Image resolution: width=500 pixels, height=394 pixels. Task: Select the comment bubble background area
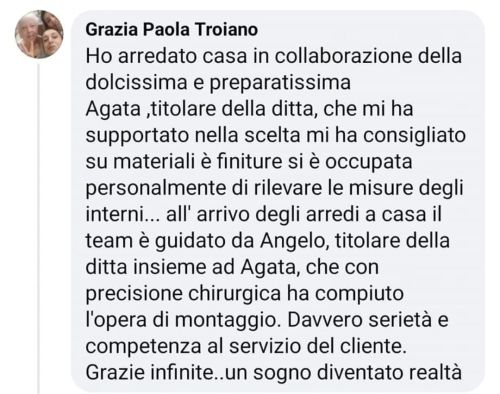click(278, 201)
